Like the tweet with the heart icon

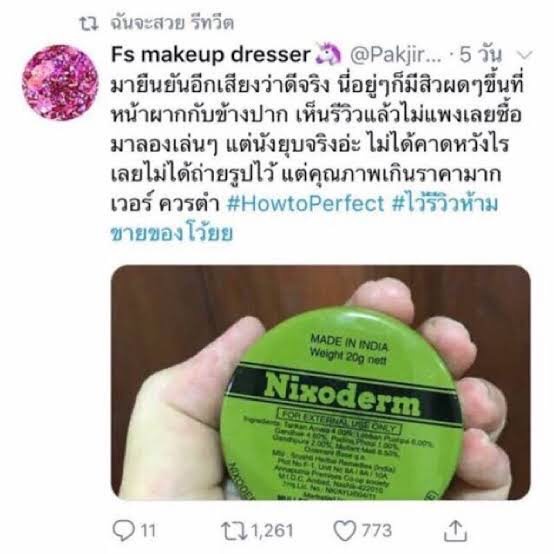pos(345,531)
